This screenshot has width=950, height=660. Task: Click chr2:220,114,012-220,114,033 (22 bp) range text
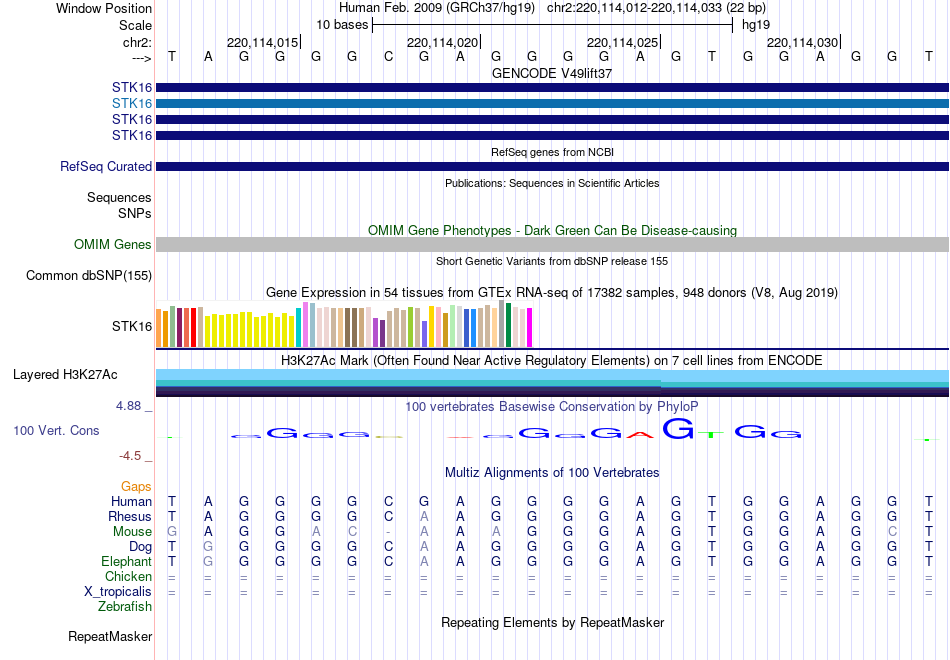(x=656, y=8)
